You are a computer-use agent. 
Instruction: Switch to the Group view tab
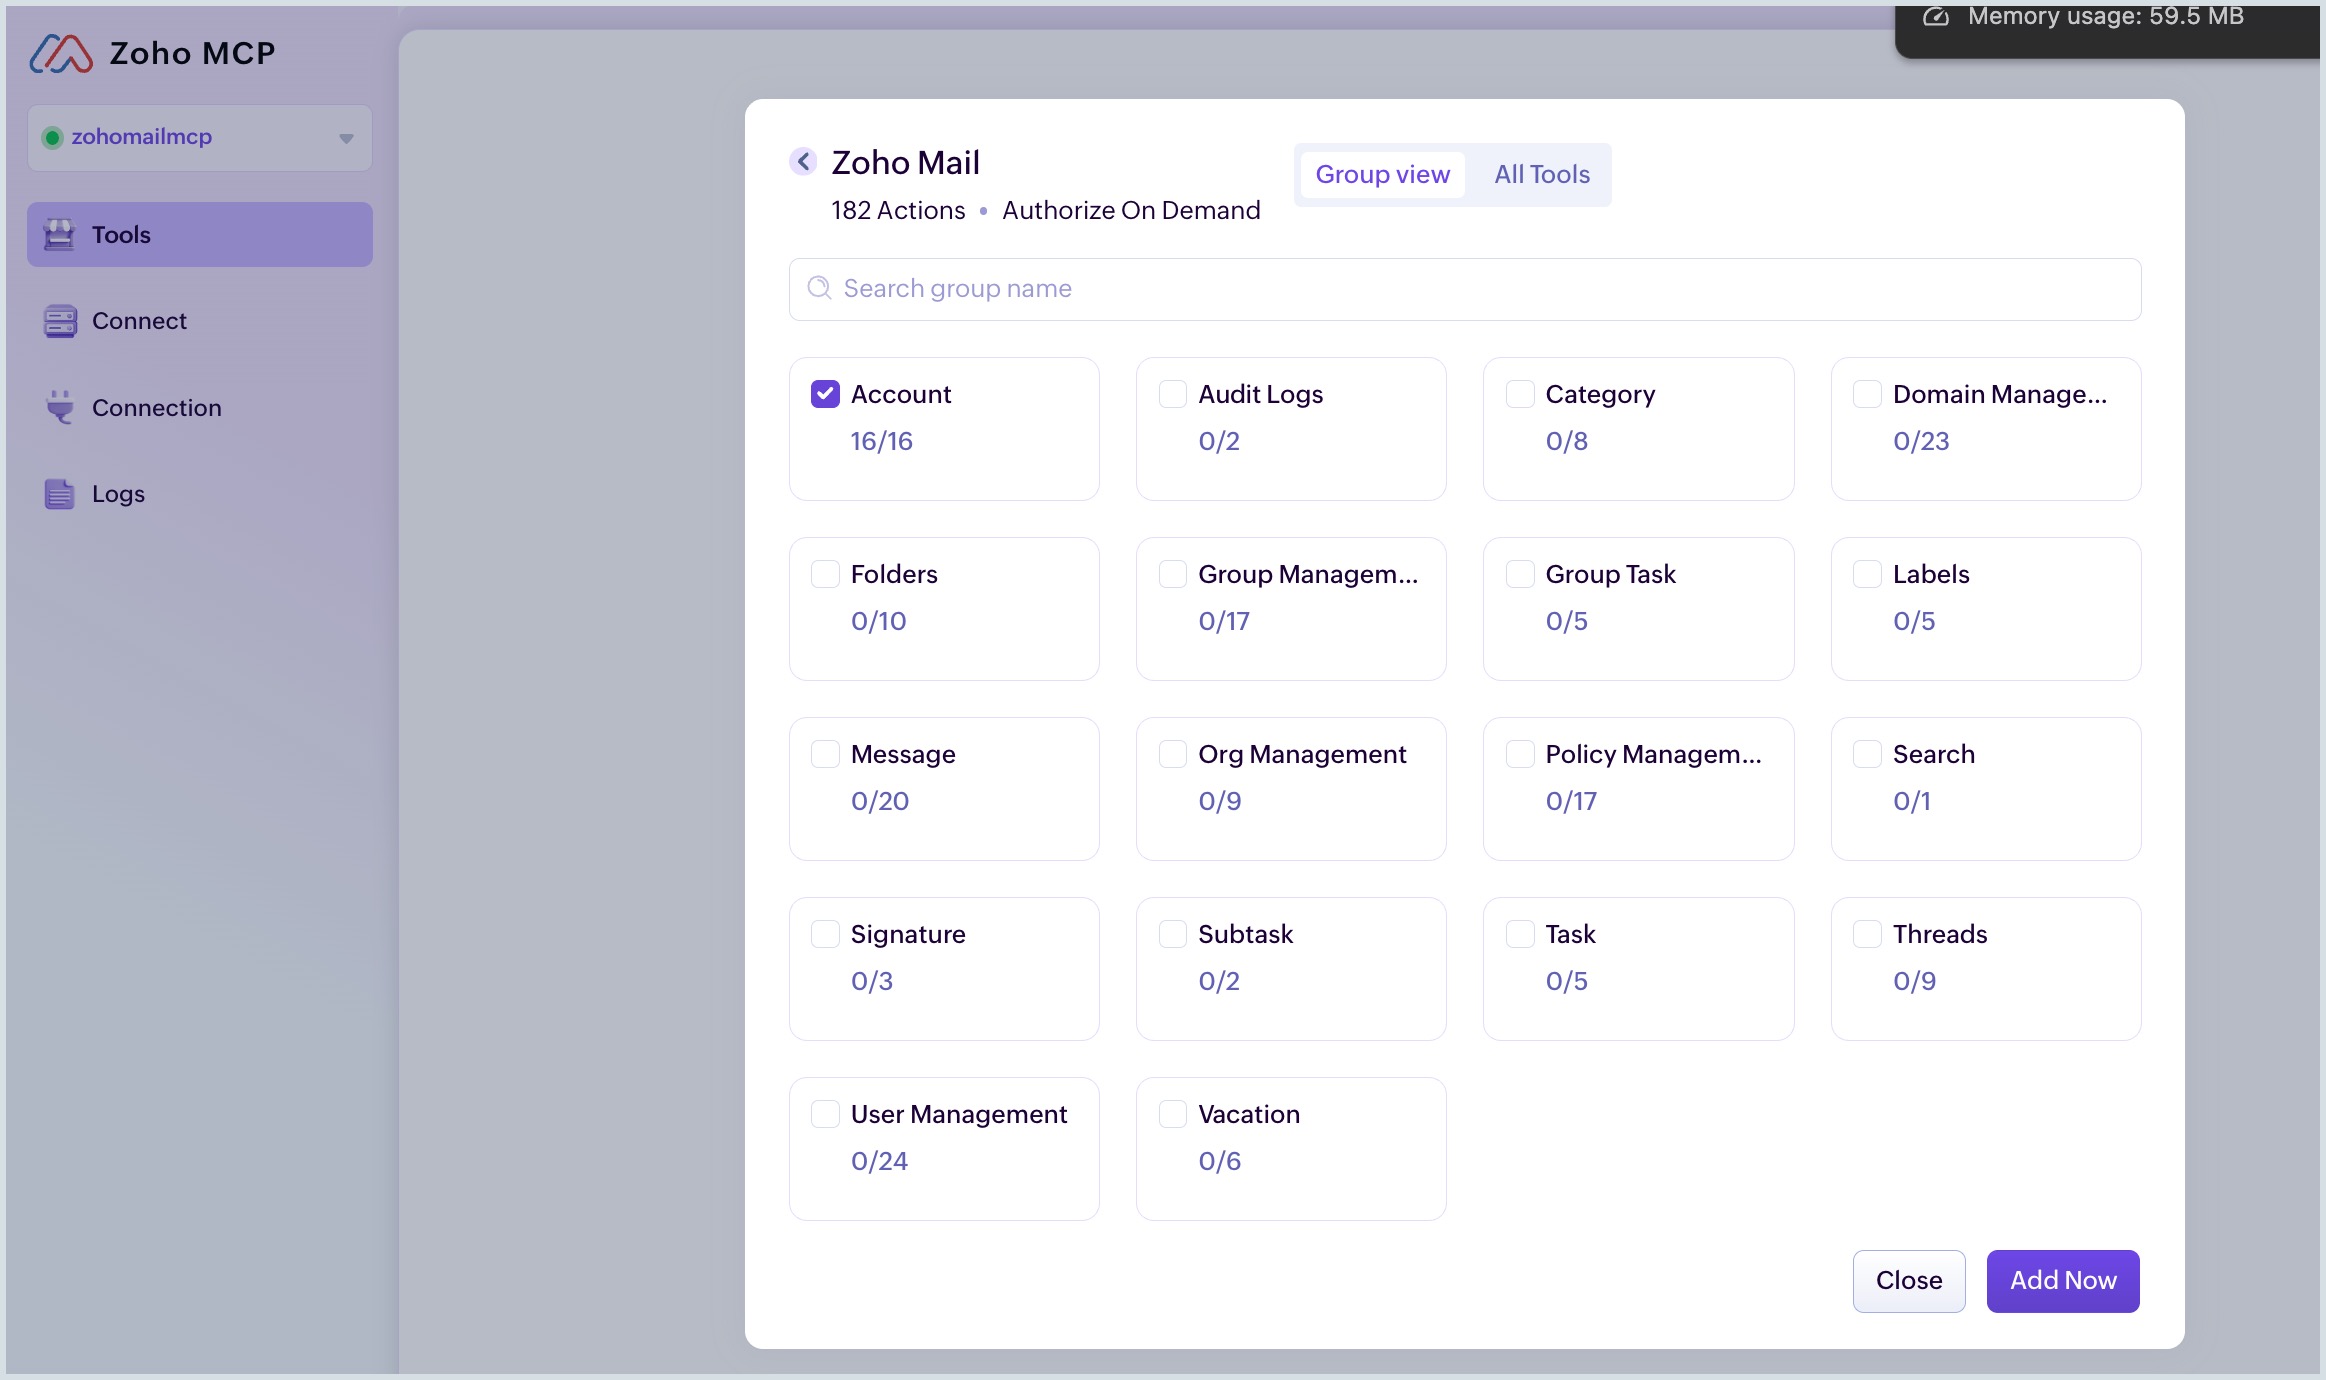[x=1382, y=175]
